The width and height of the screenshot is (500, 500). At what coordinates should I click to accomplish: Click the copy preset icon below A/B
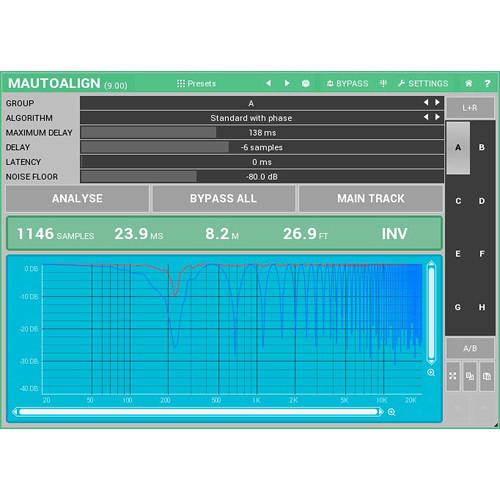(470, 376)
